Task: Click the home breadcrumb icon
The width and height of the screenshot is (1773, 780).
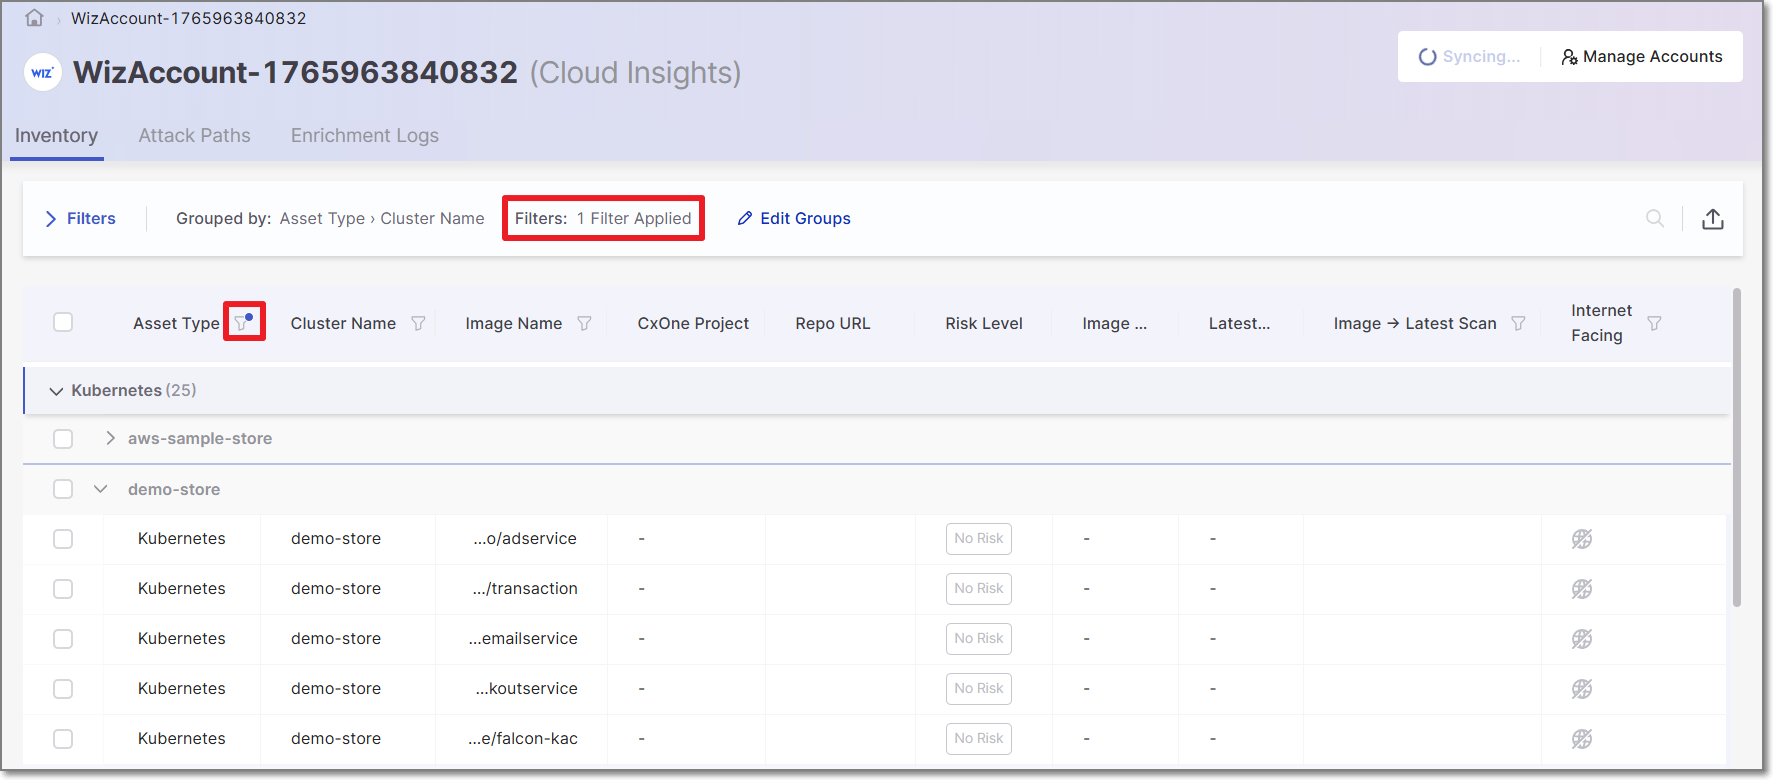Action: coord(34,18)
